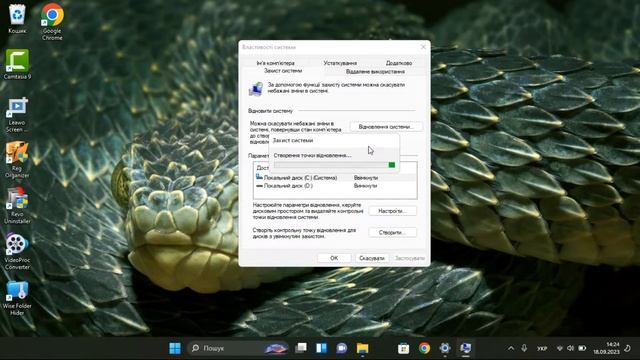Click the Скасувати button
The width and height of the screenshot is (640, 360).
click(x=372, y=258)
